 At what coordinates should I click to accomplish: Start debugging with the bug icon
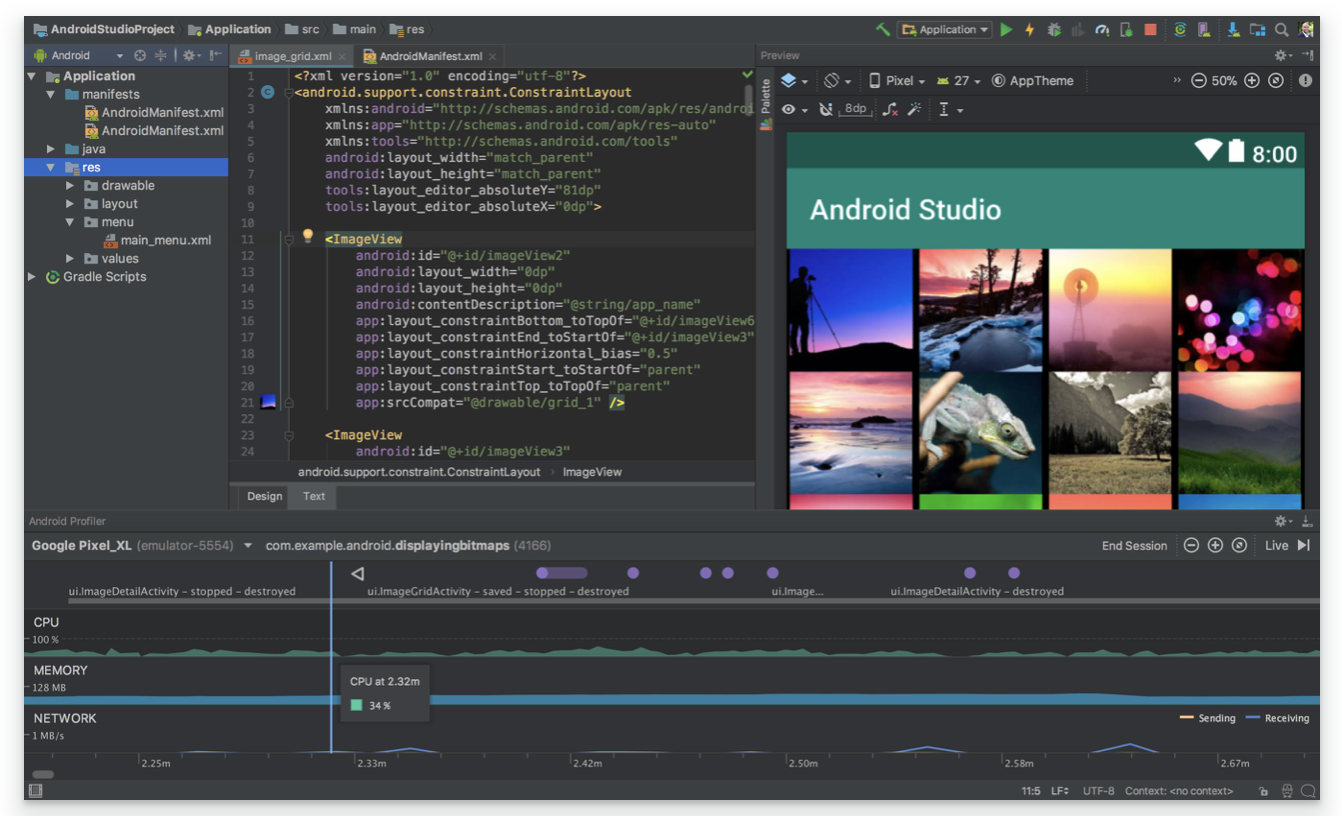1054,30
